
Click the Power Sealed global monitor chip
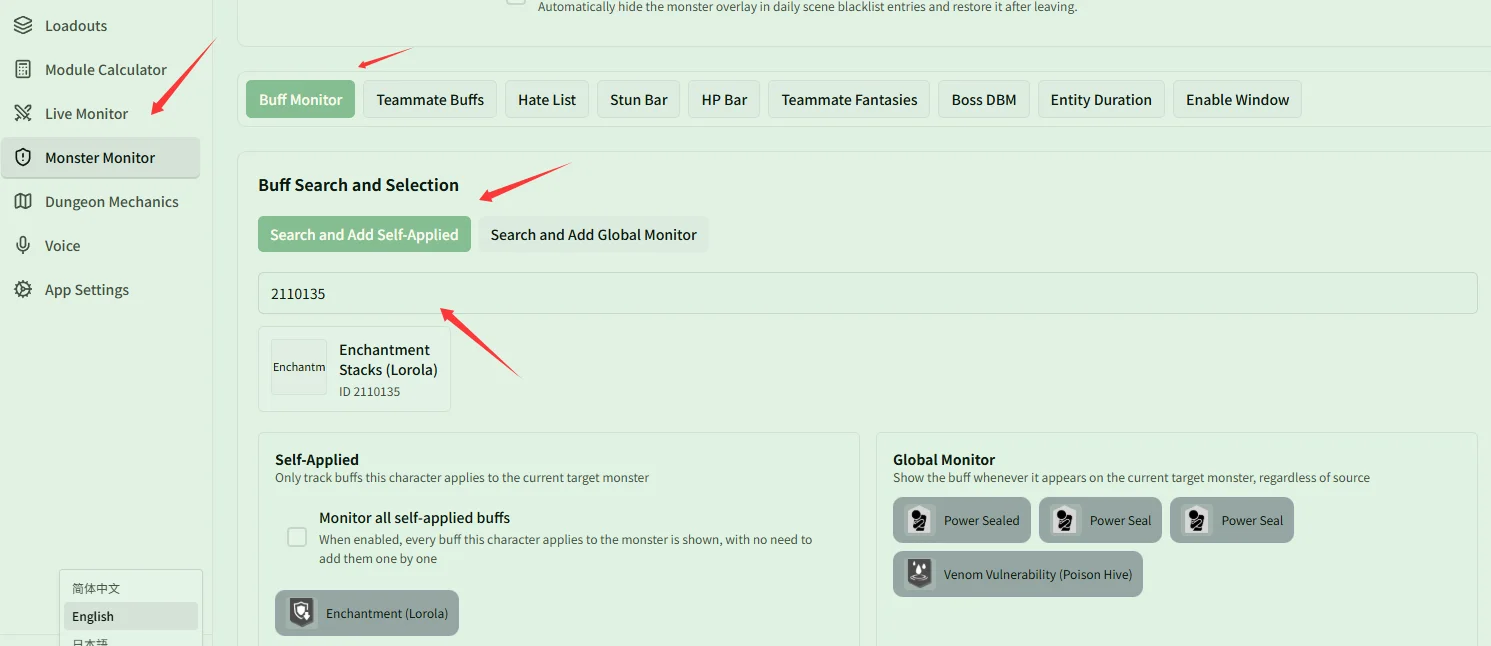tap(962, 520)
